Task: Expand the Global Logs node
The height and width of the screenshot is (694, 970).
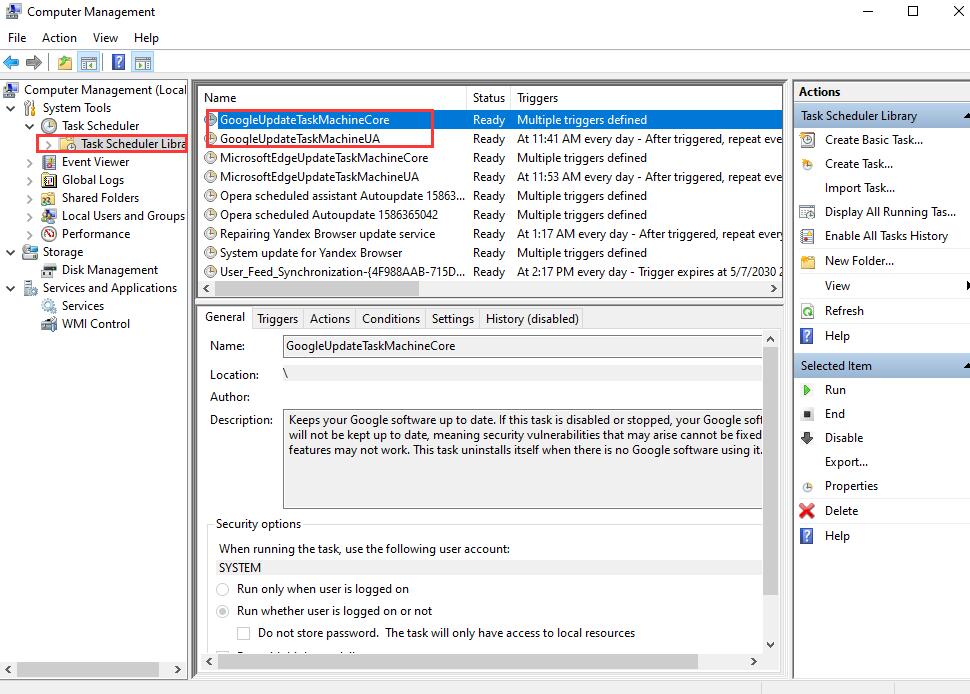Action: click(30, 181)
